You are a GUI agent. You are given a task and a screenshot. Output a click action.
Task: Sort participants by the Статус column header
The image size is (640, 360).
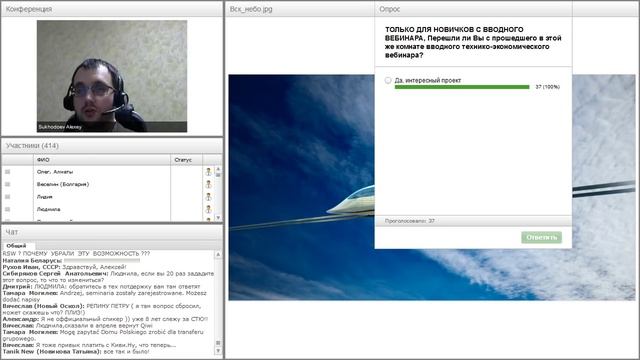pyautogui.click(x=187, y=160)
